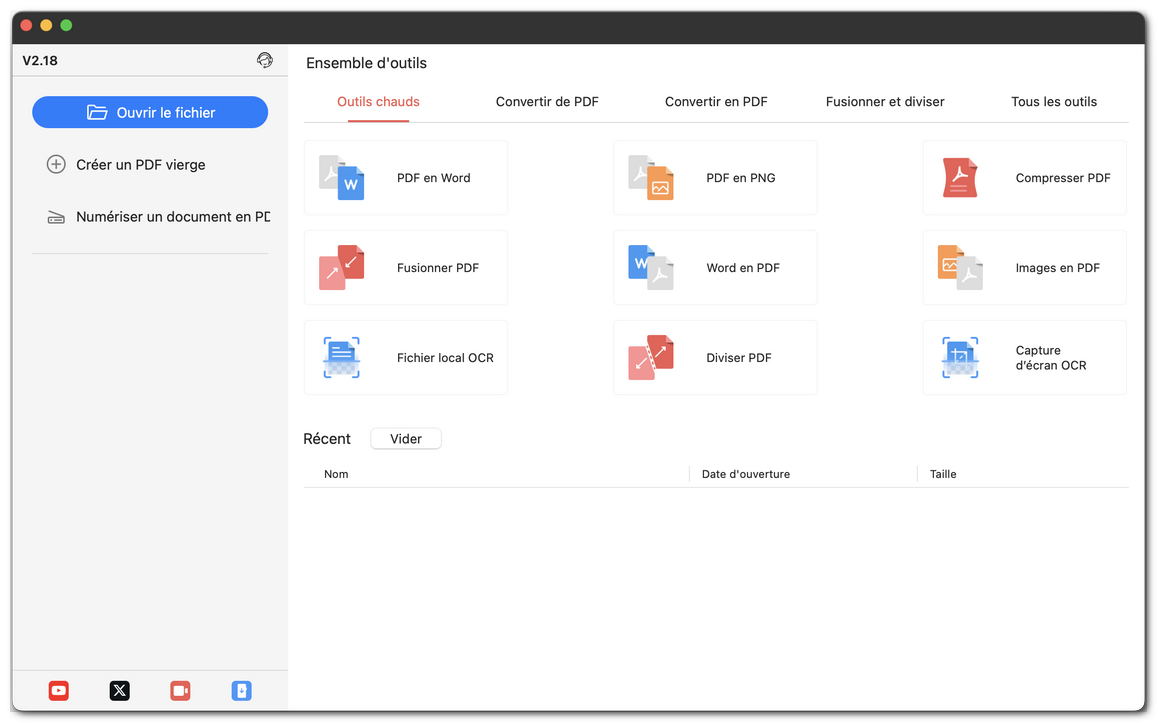This screenshot has width=1158, height=723.
Task: Clear recent files with Vider
Action: pos(405,438)
